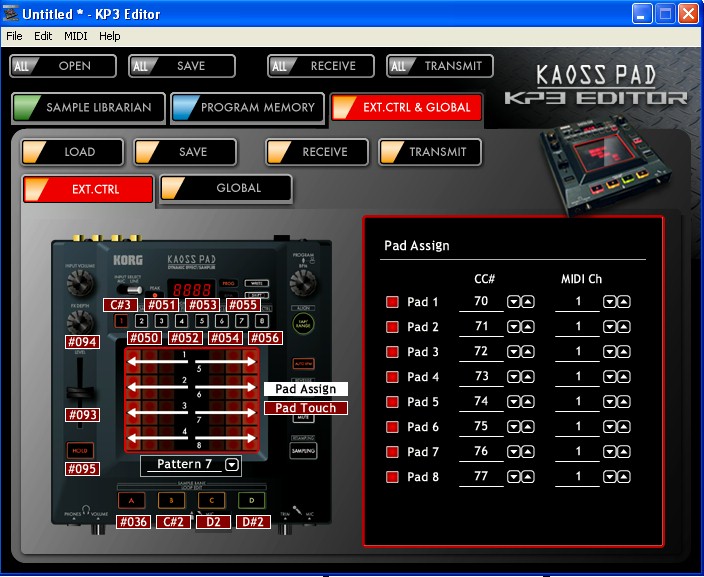This screenshot has width=704, height=577.
Task: Toggle the red Pad 7 indicator
Action: (x=392, y=452)
